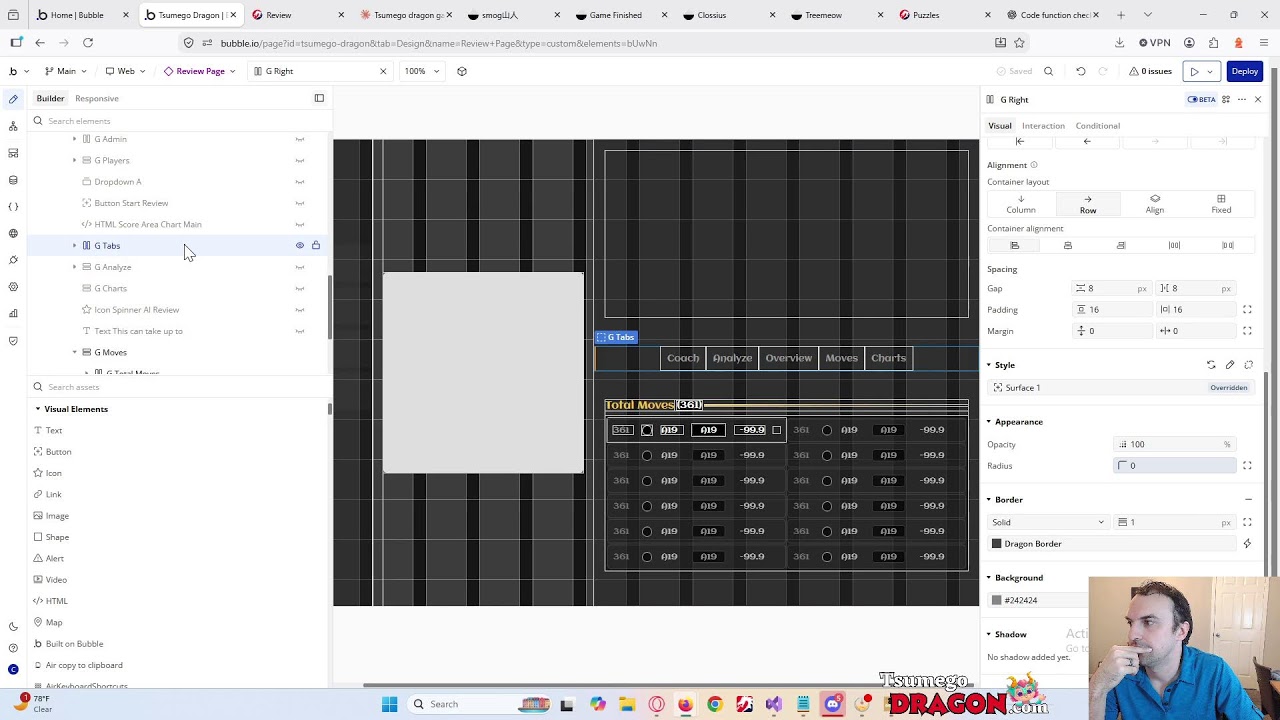Detach style using the dashed-circle icon
The image size is (1280, 720).
pos(1248,365)
